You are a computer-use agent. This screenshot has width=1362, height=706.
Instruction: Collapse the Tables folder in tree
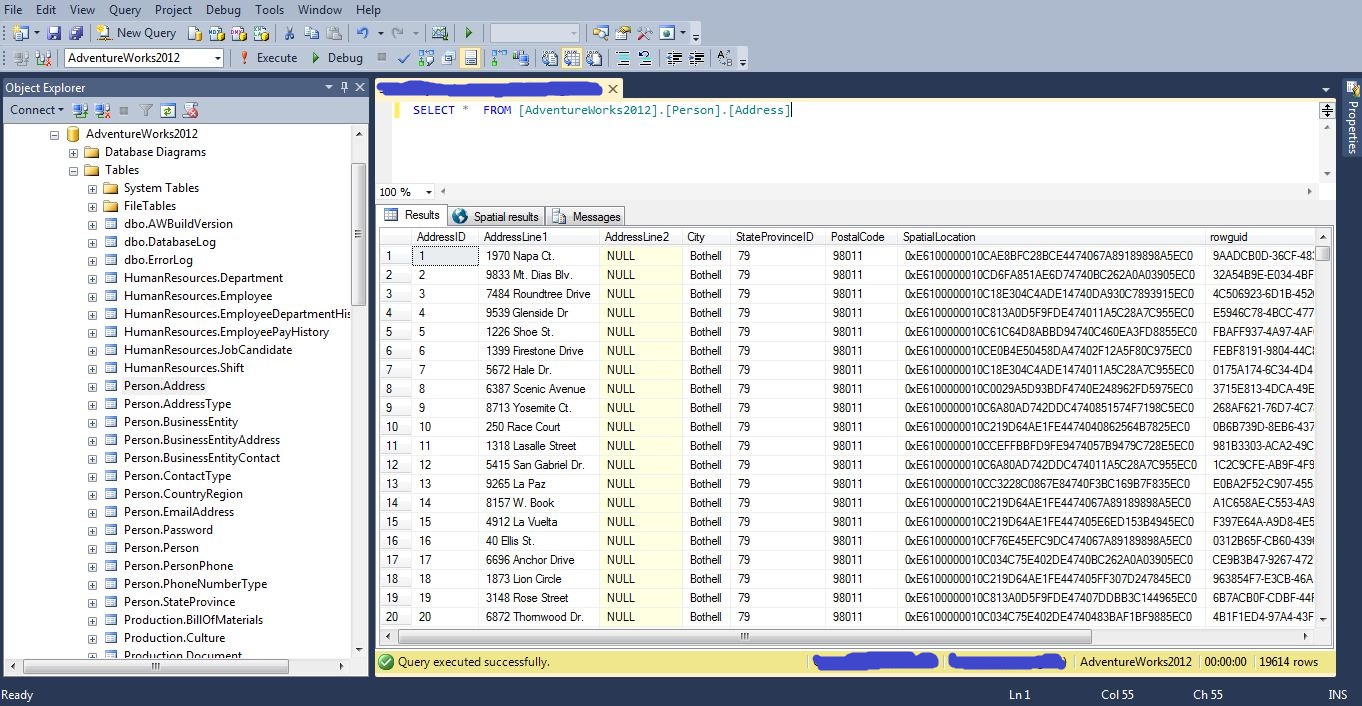click(74, 170)
